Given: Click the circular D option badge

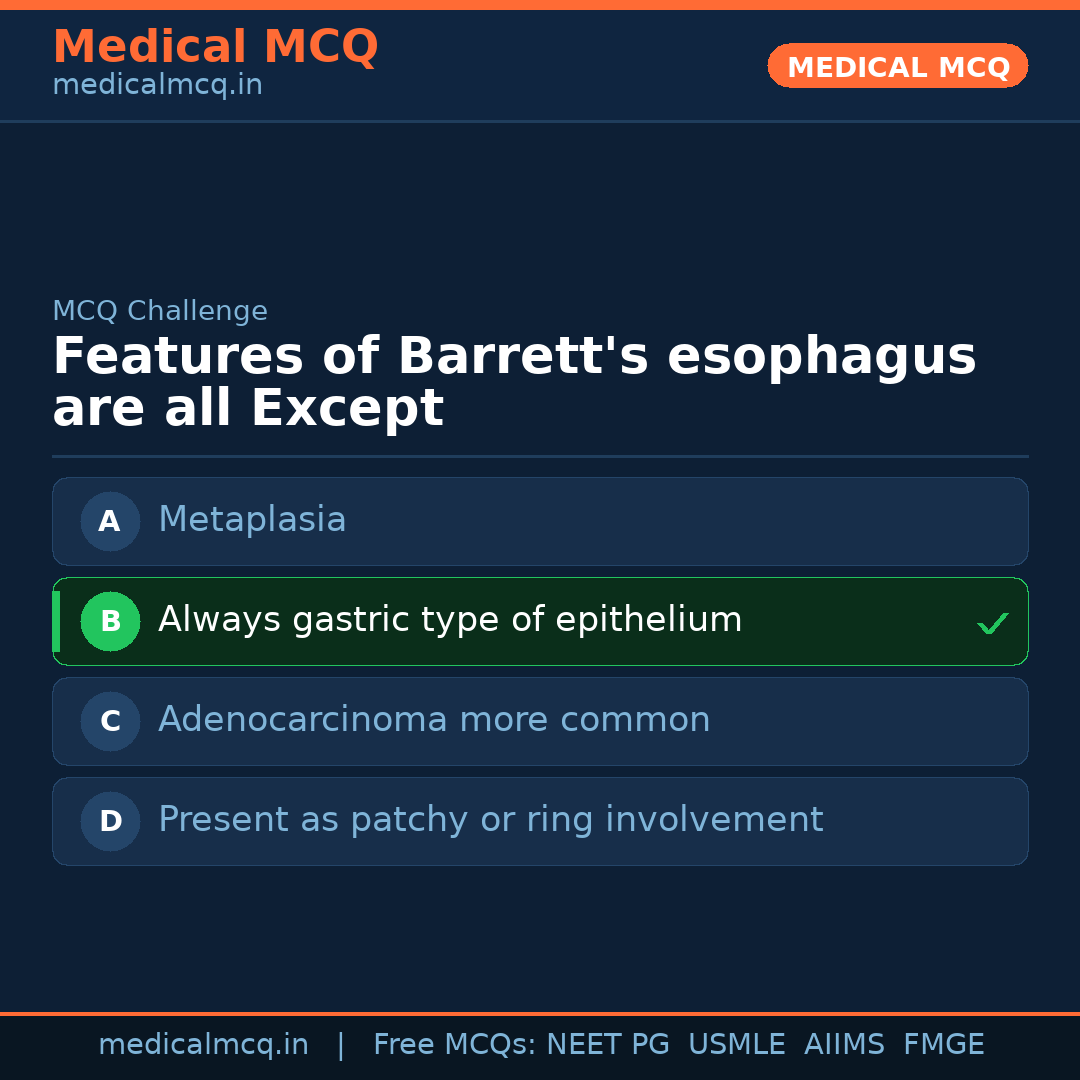Looking at the screenshot, I should pos(110,821).
